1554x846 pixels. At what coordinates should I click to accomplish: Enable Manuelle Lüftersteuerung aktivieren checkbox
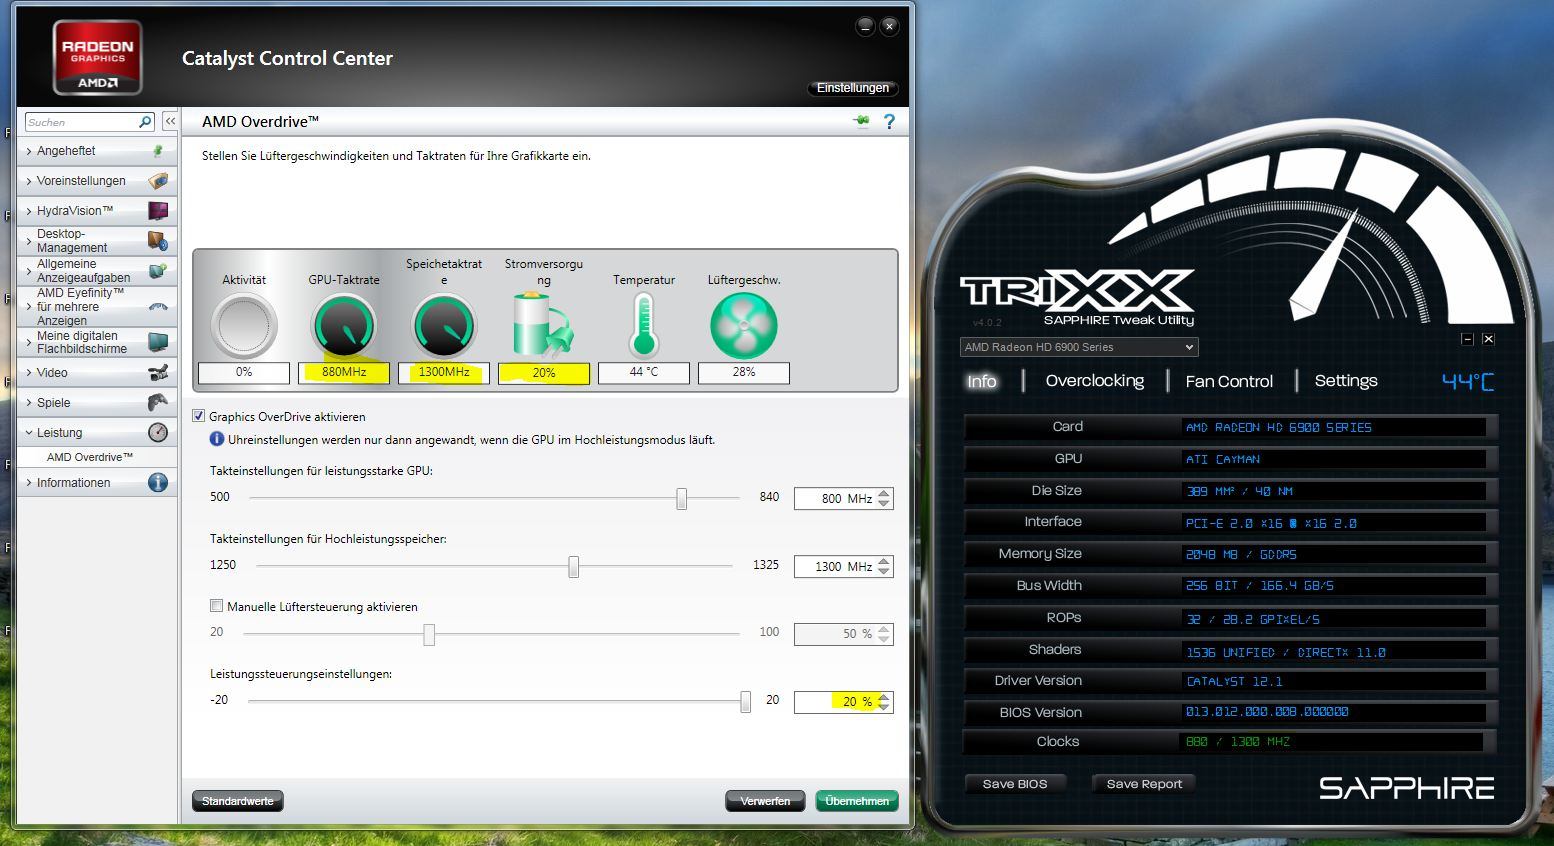(x=216, y=606)
